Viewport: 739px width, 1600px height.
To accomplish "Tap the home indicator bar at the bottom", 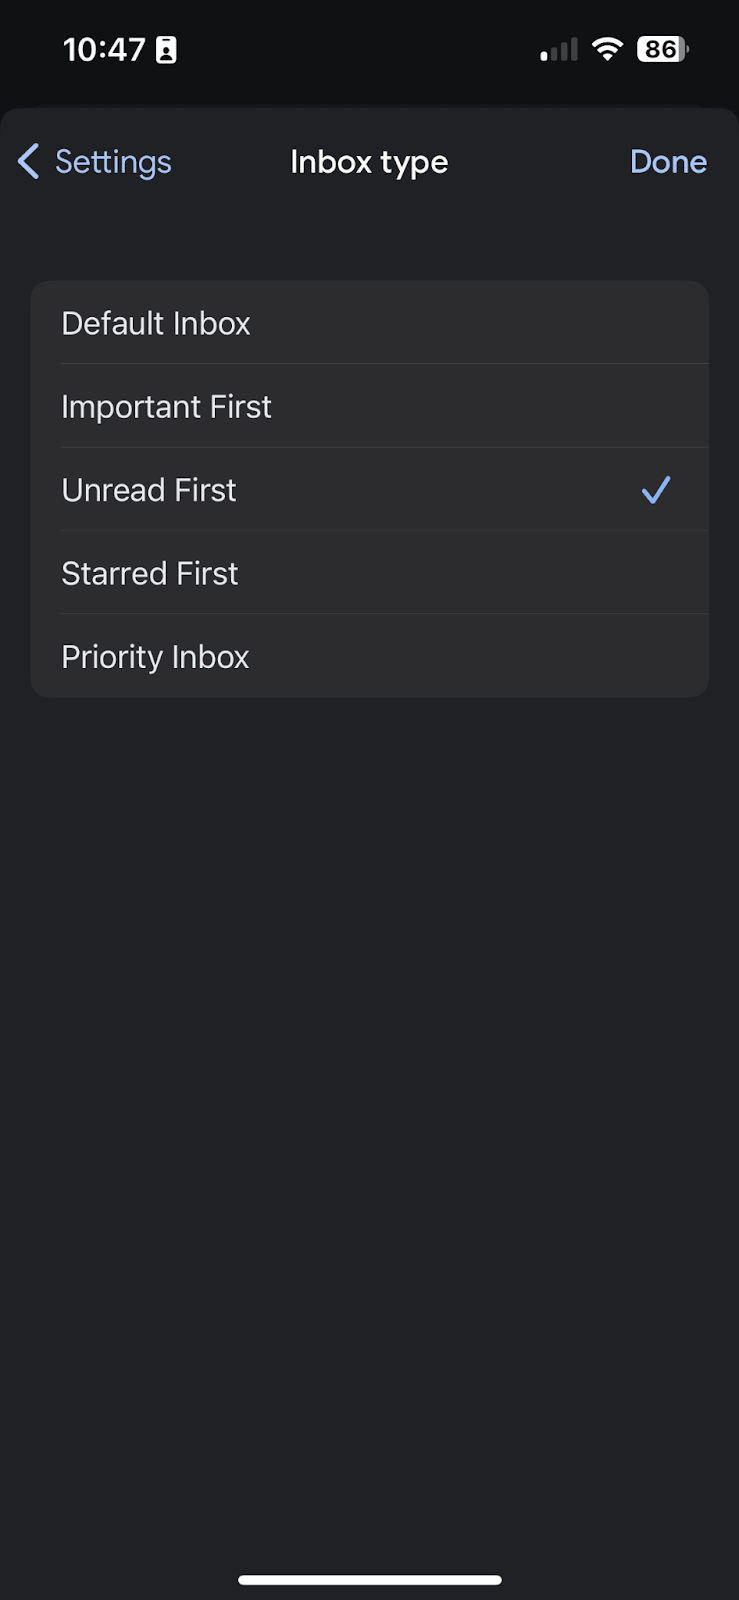I will (x=369, y=1580).
